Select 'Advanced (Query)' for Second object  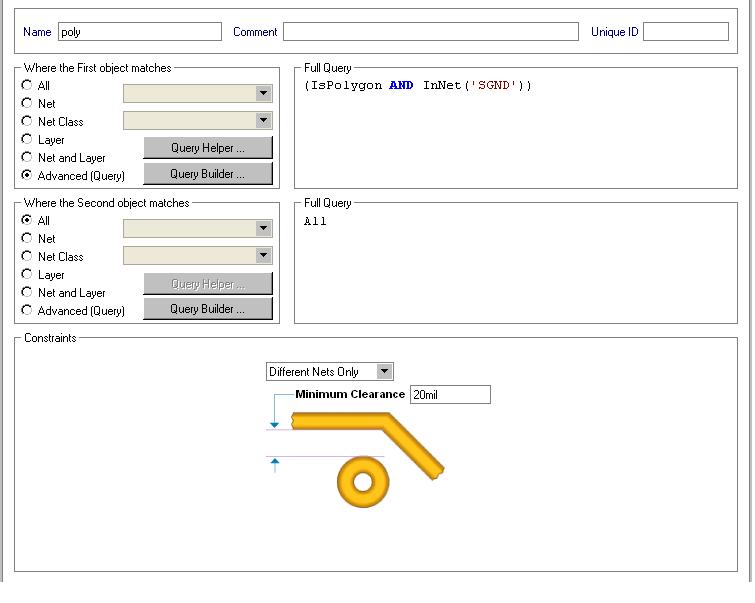[x=27, y=310]
